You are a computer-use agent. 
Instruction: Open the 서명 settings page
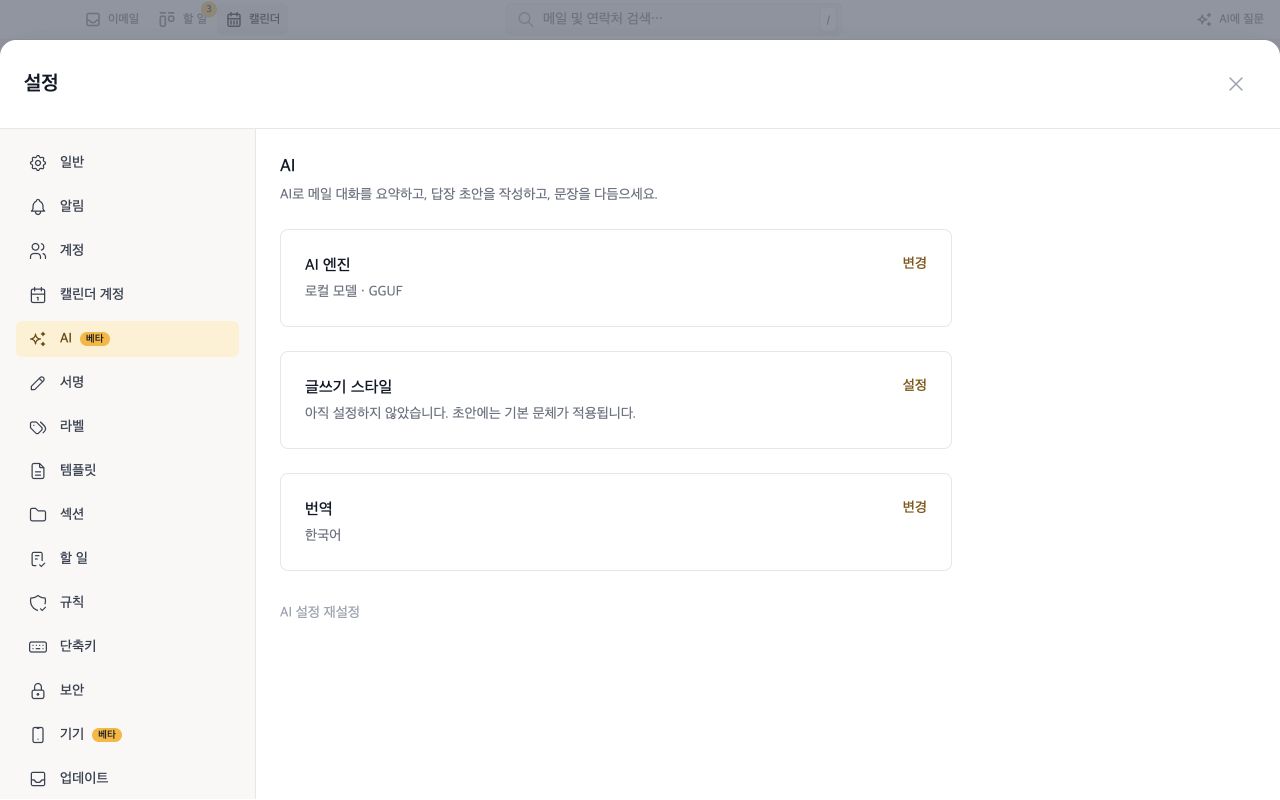click(127, 382)
